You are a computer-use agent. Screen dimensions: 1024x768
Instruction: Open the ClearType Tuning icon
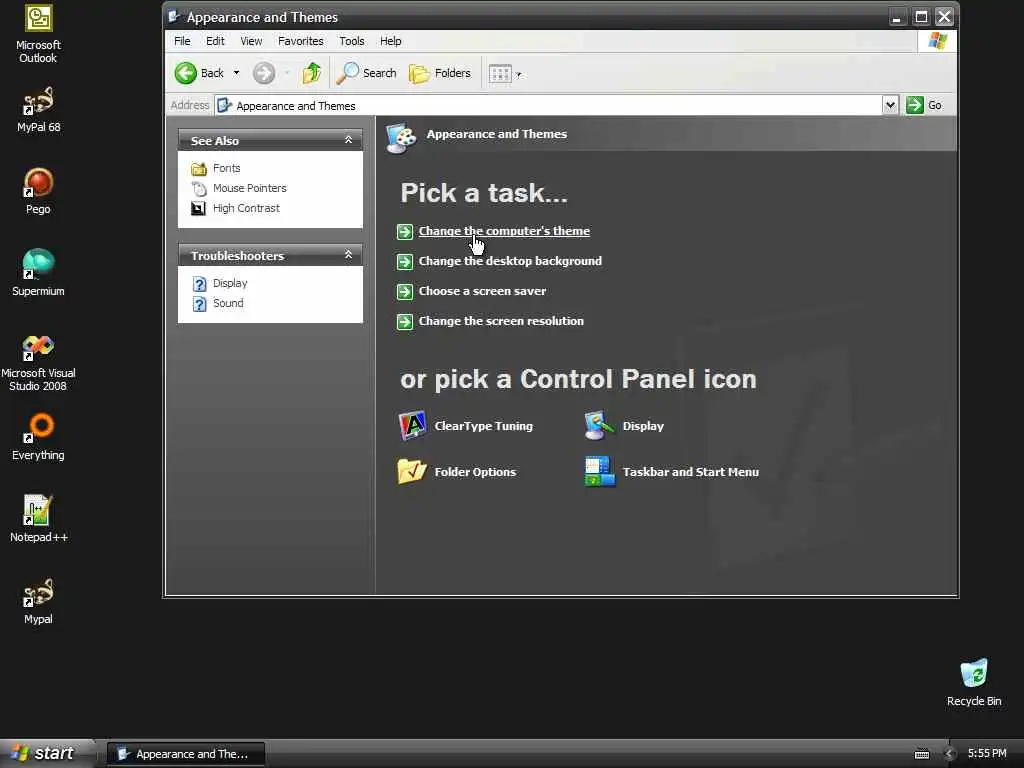click(413, 426)
